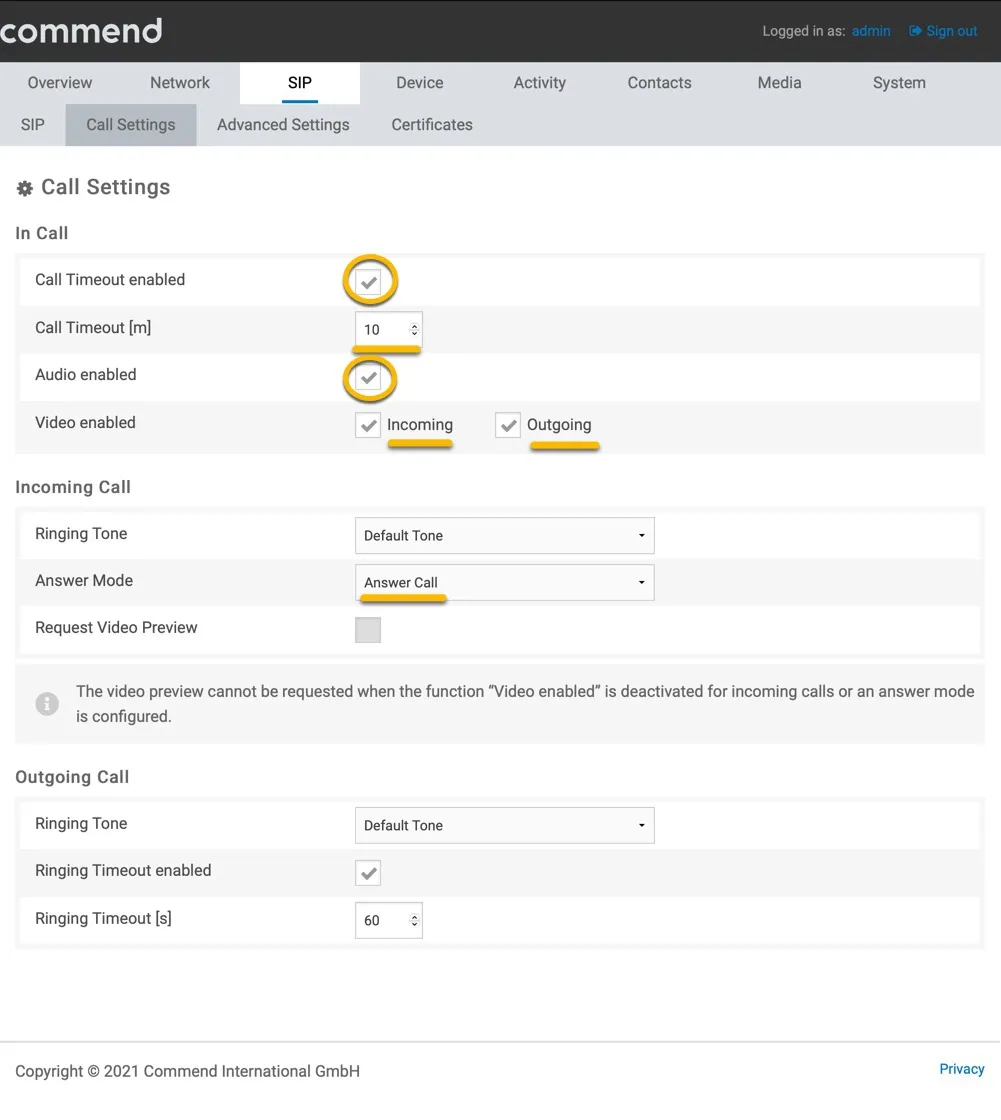Open the Advanced Settings sub-tab

[x=284, y=125]
